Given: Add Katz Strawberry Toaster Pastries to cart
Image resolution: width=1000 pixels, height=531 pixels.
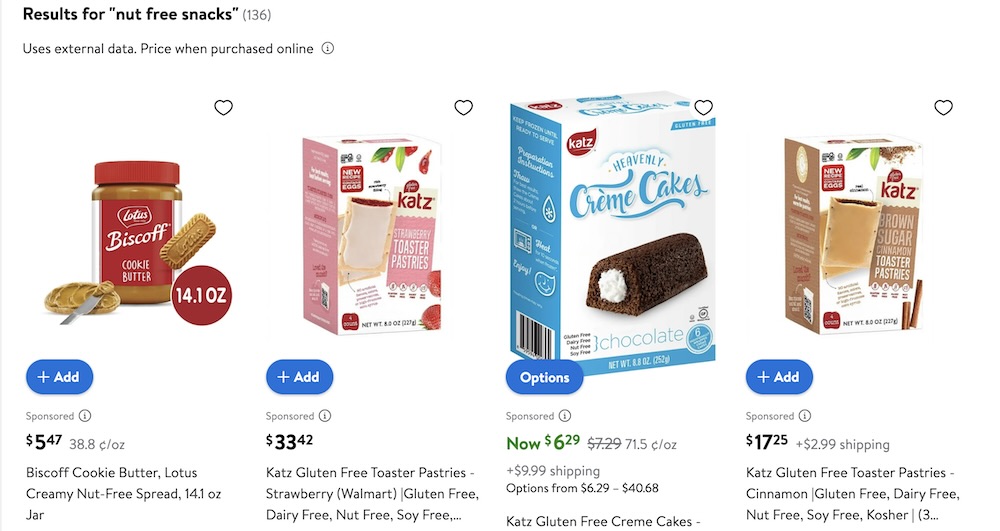Looking at the screenshot, I should 300,377.
